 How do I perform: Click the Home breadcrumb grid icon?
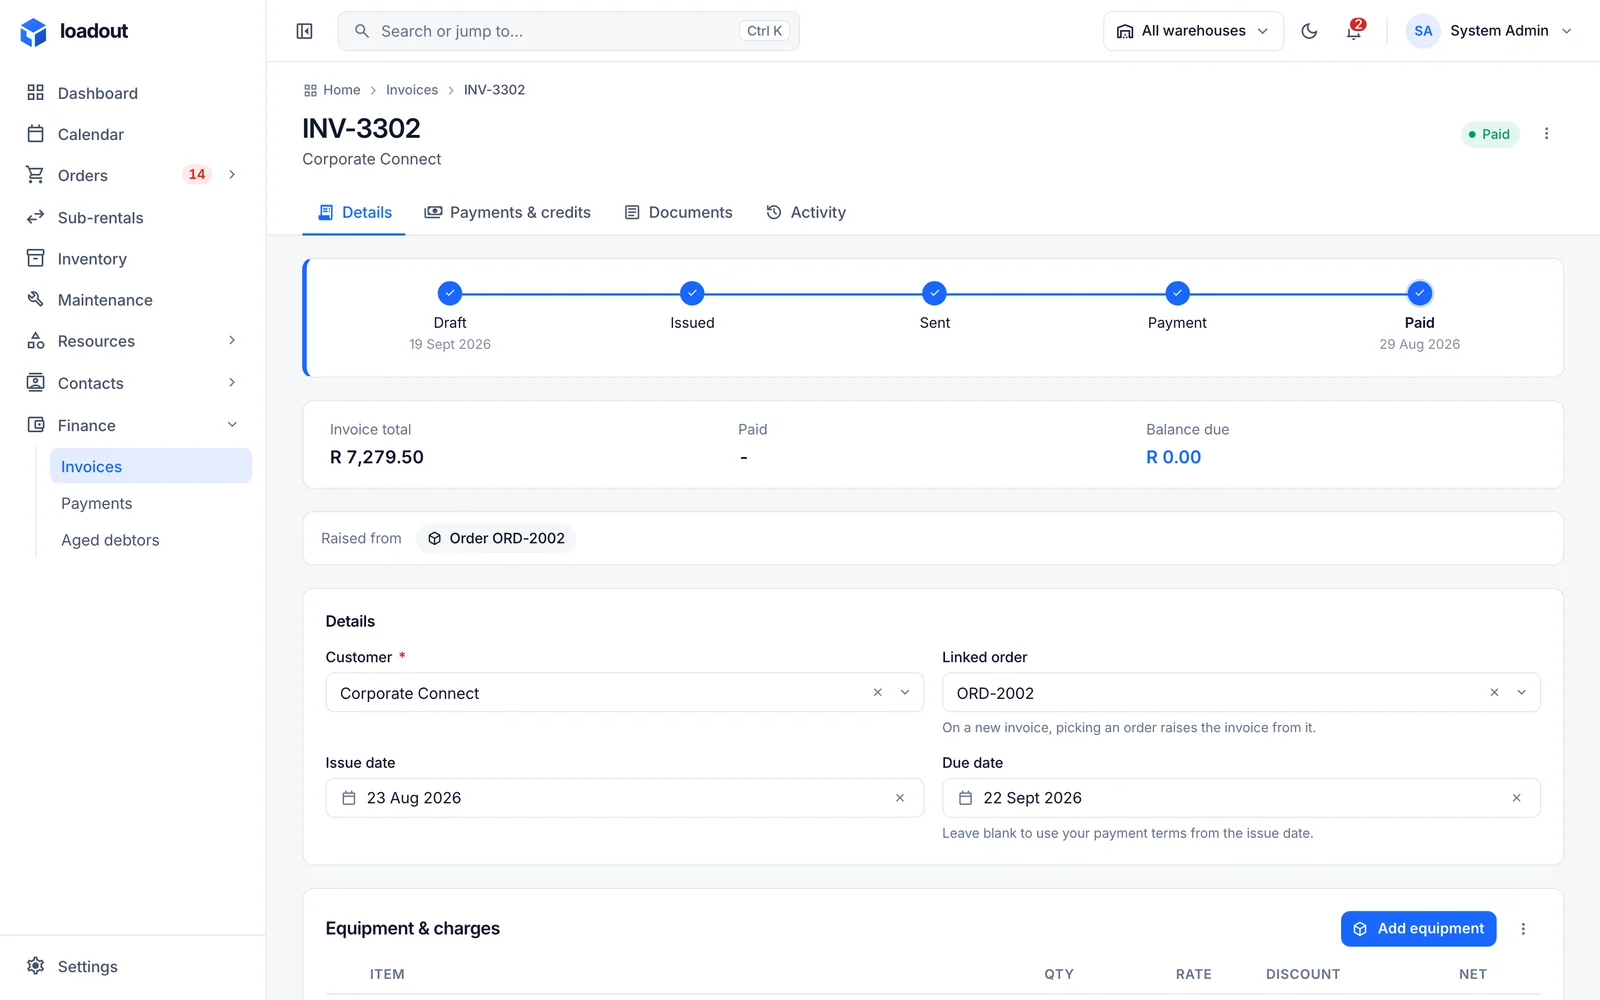(x=310, y=90)
